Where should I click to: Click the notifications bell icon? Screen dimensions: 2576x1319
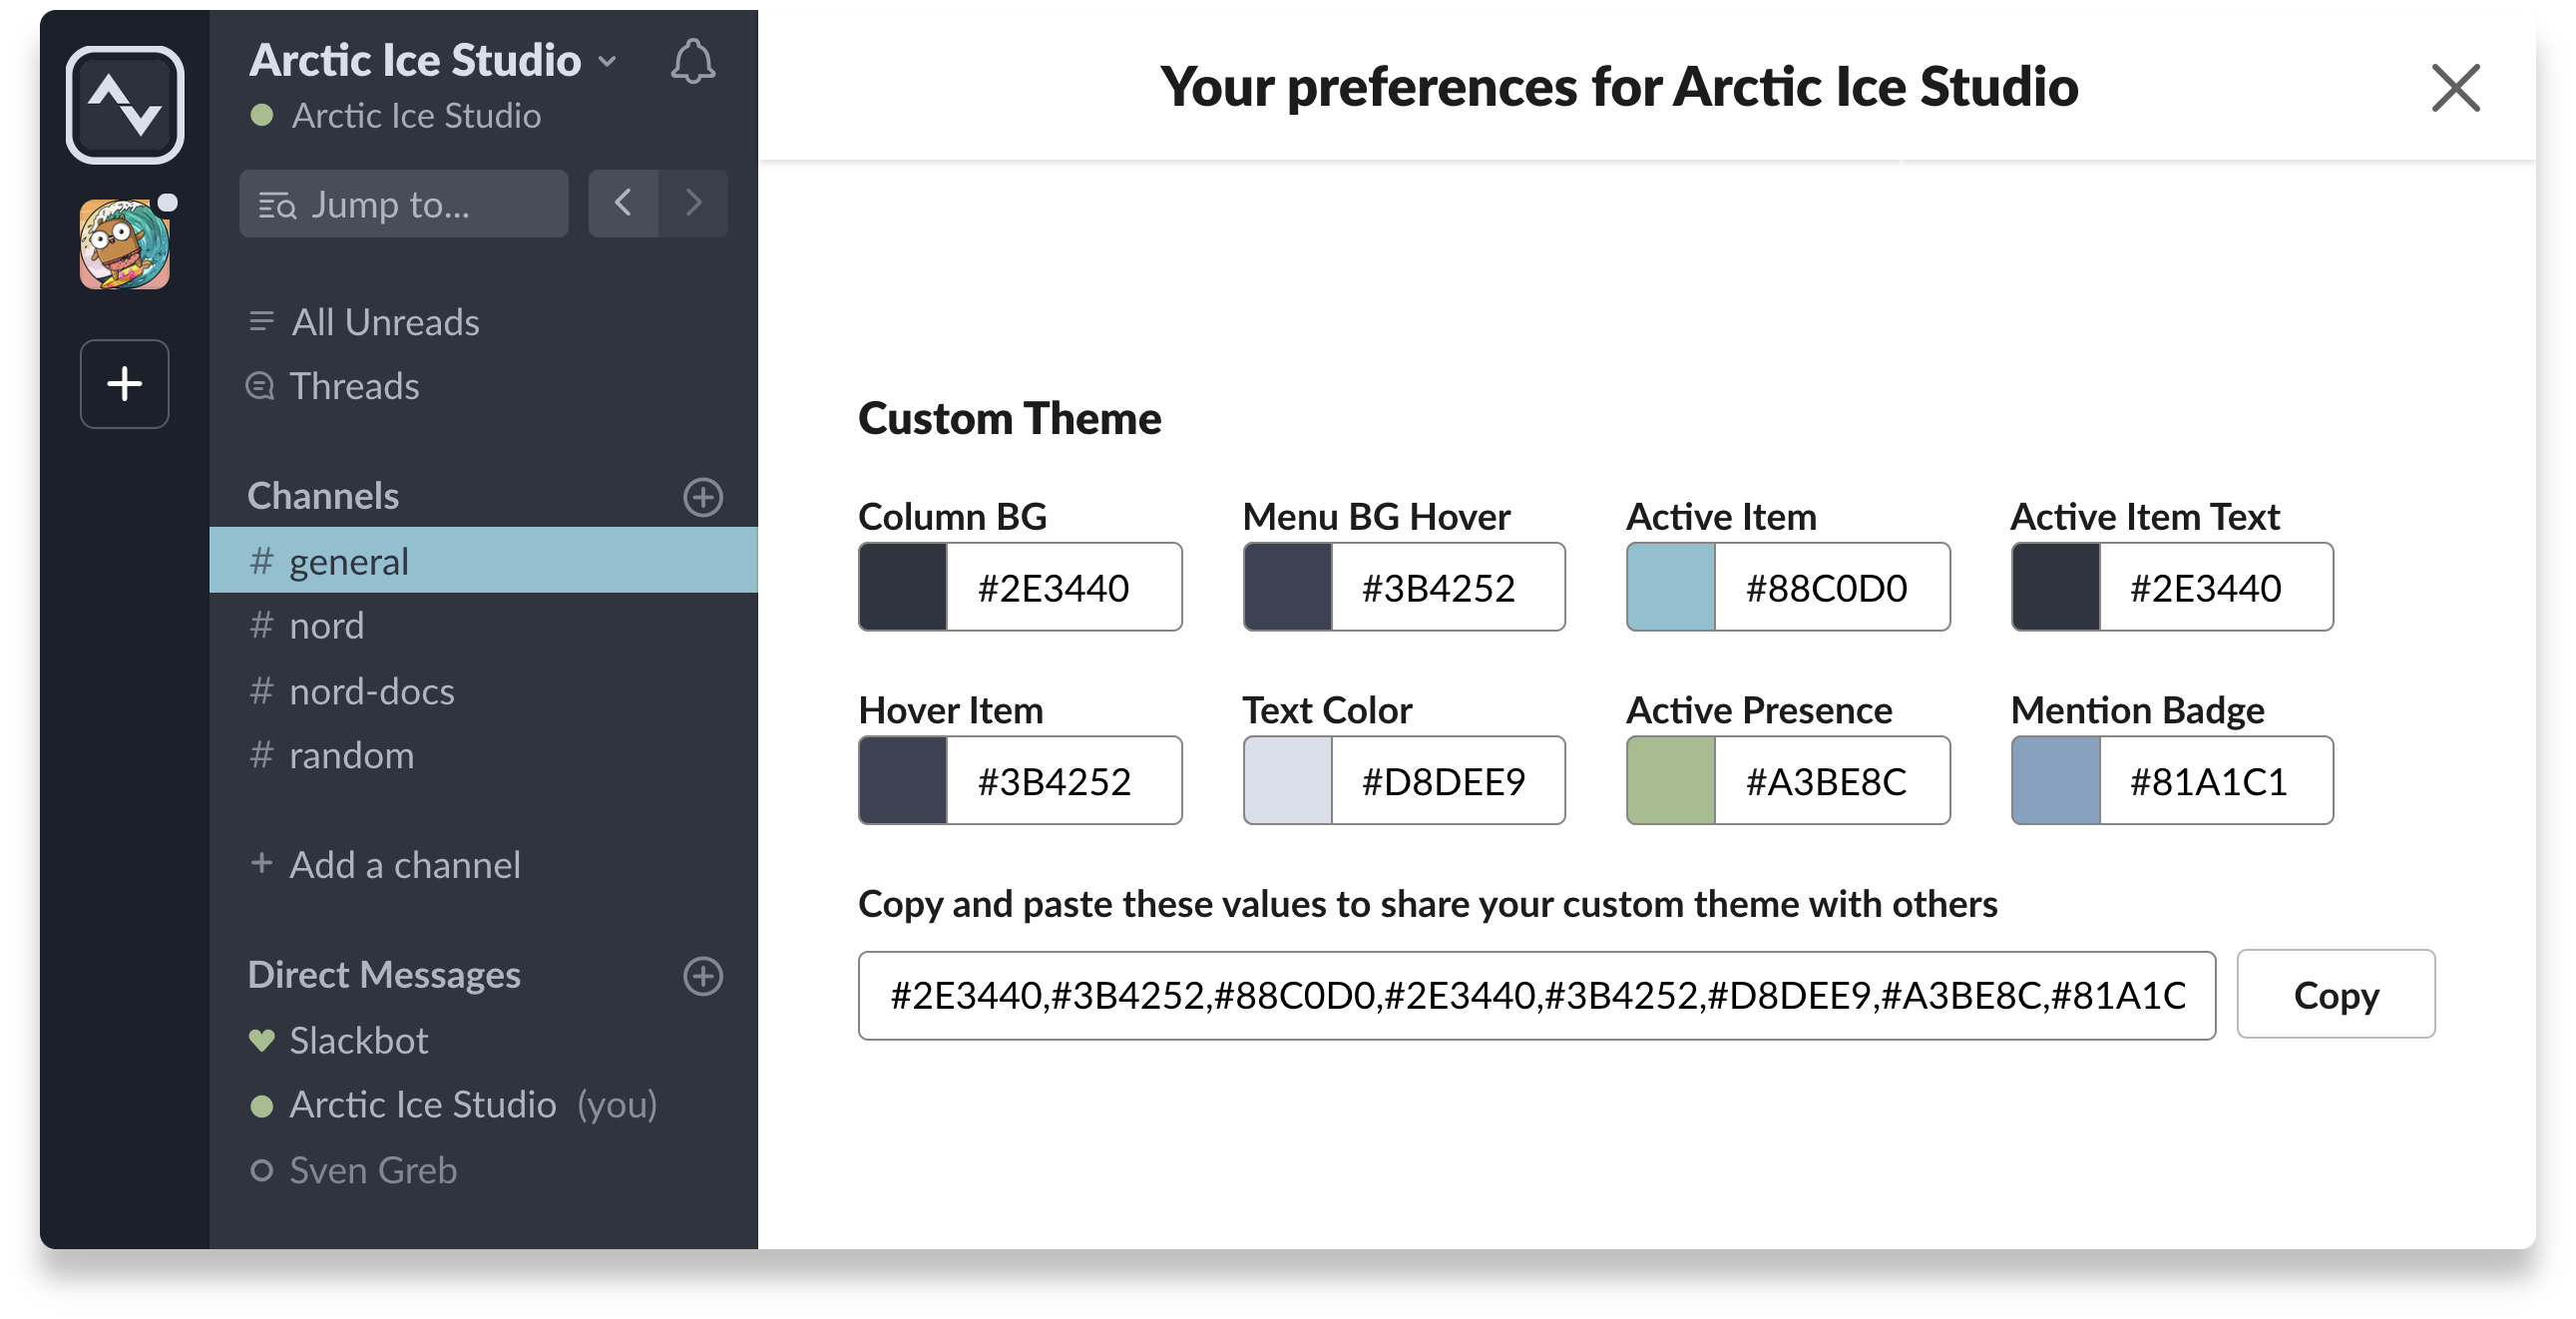point(692,62)
